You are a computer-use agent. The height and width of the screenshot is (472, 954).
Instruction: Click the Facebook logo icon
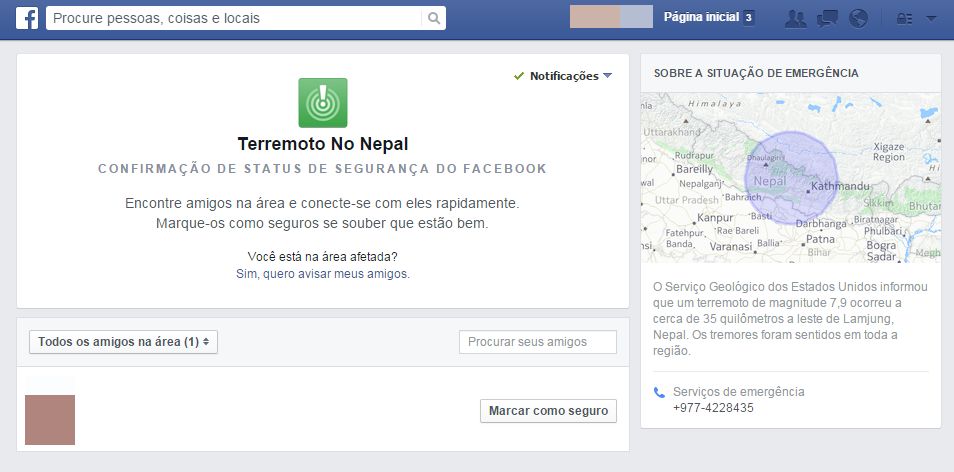(26, 18)
